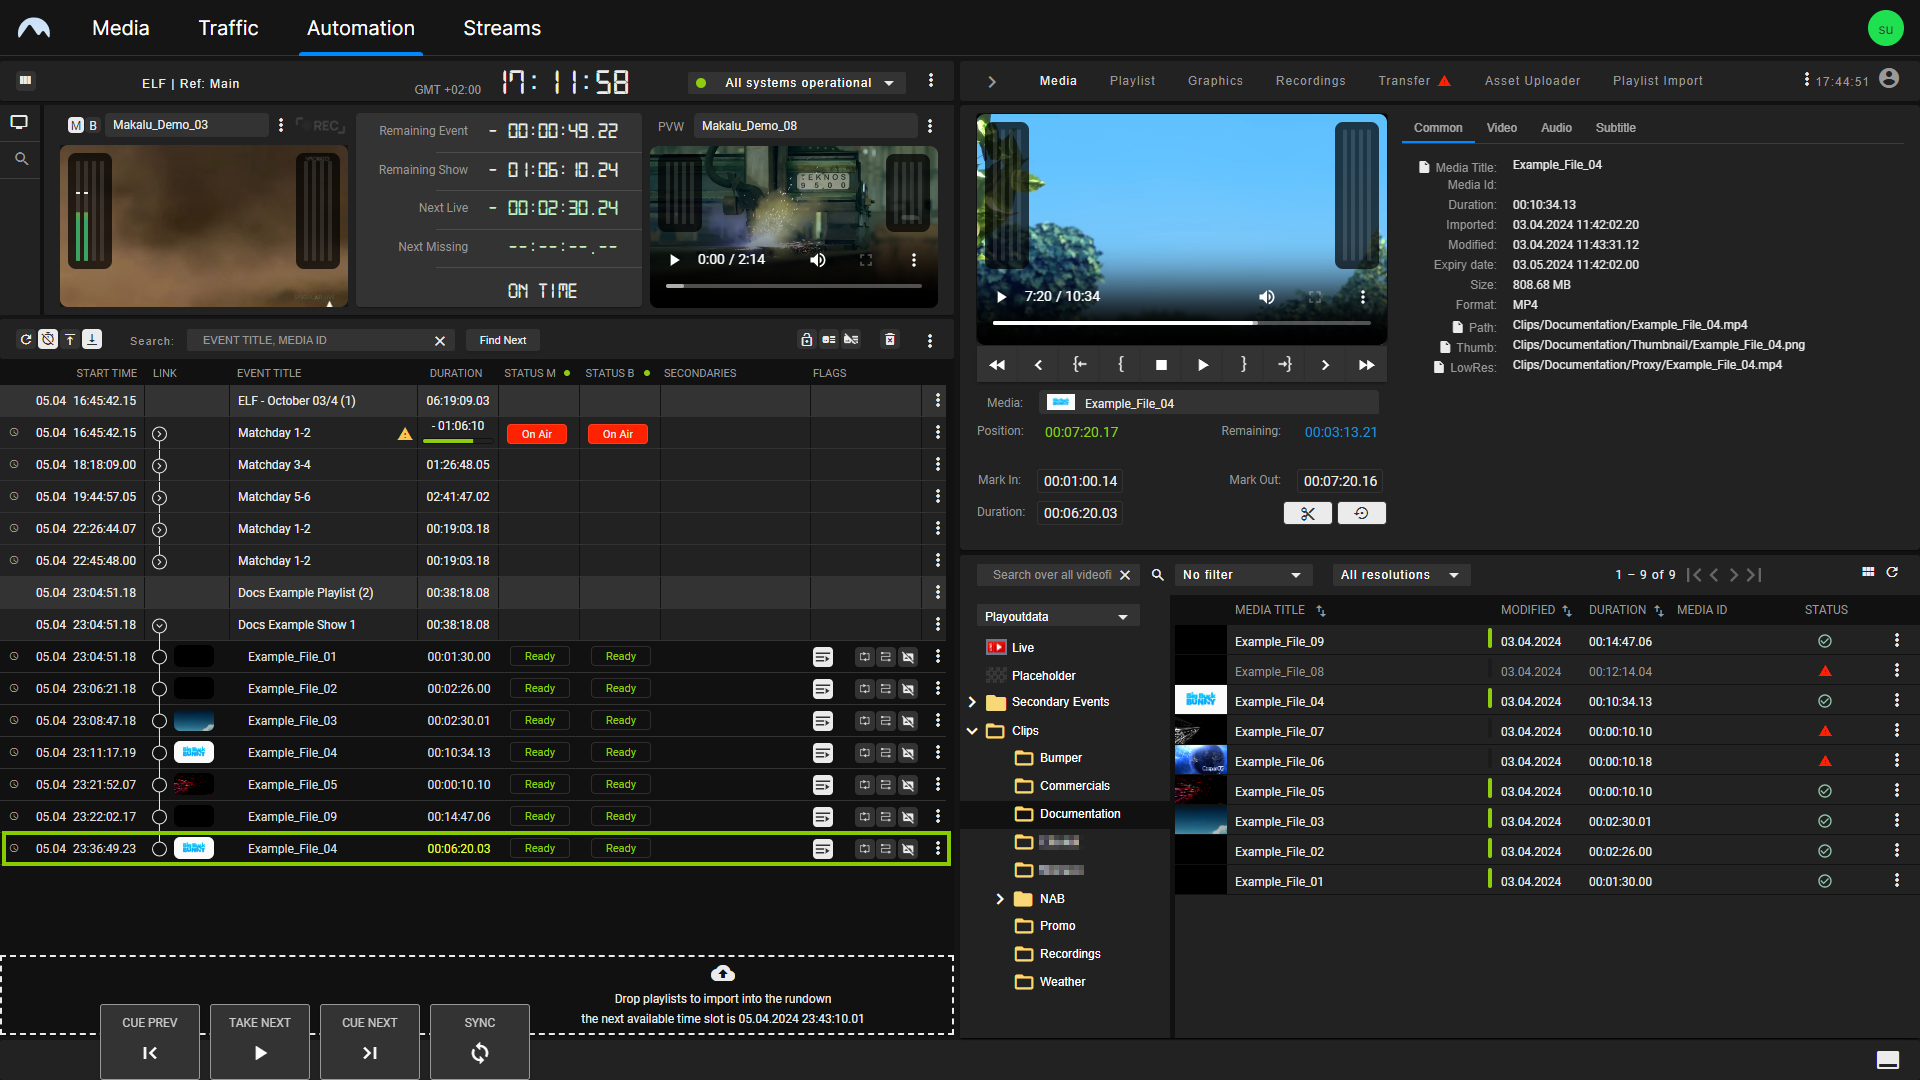The height and width of the screenshot is (1080, 1920).
Task: Switch media list to grid view
Action: point(1868,572)
